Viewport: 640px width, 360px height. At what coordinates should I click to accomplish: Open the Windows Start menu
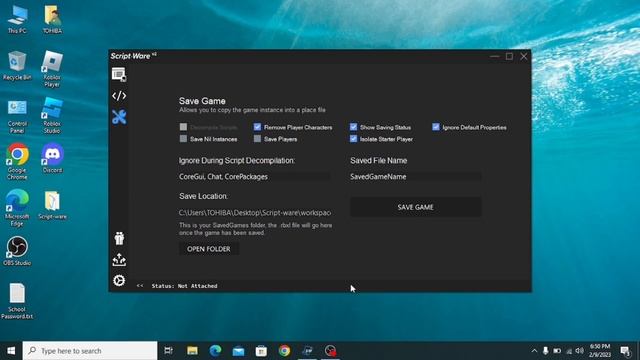point(11,351)
